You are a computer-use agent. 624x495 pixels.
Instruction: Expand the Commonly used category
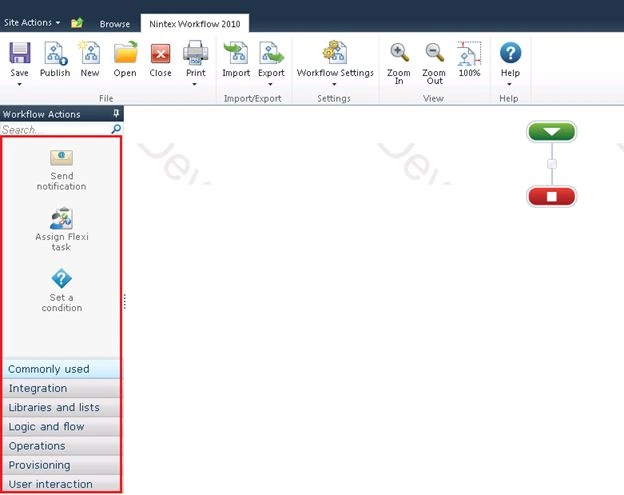[x=61, y=369]
